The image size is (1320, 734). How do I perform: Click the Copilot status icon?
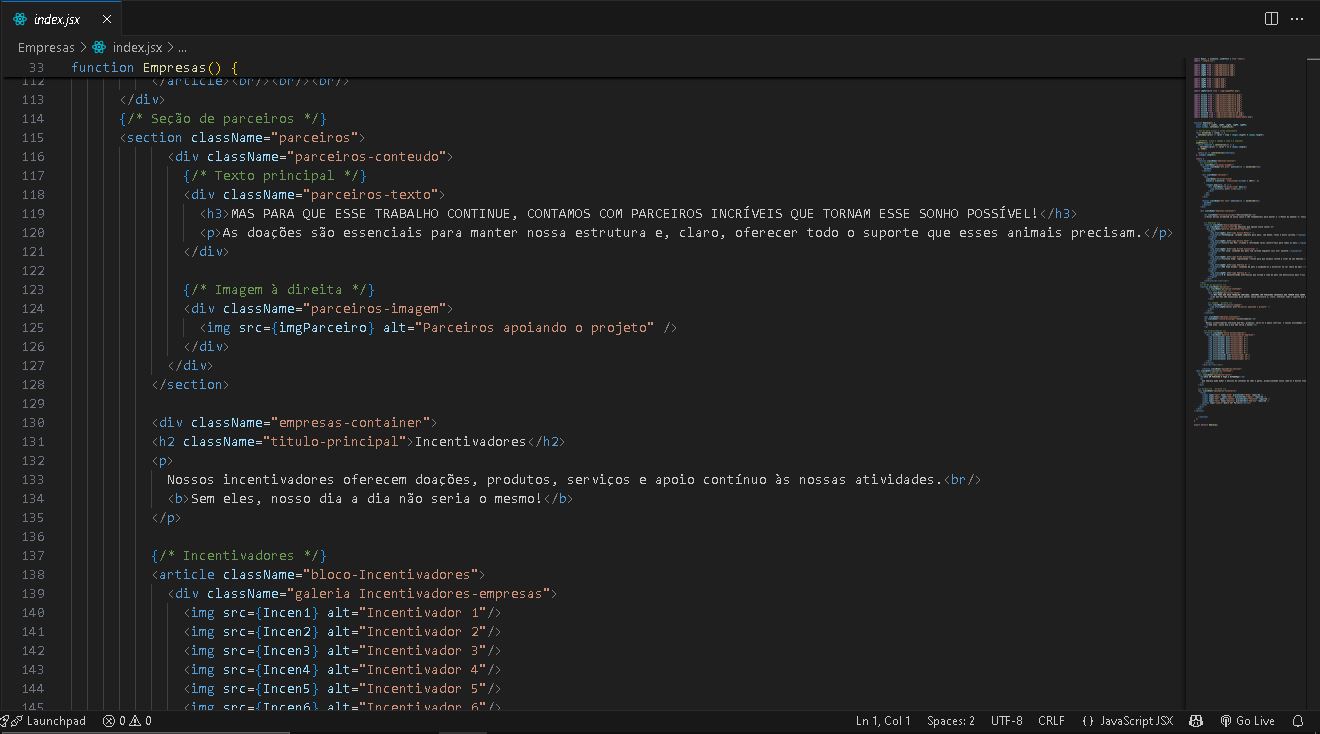click(x=1196, y=721)
